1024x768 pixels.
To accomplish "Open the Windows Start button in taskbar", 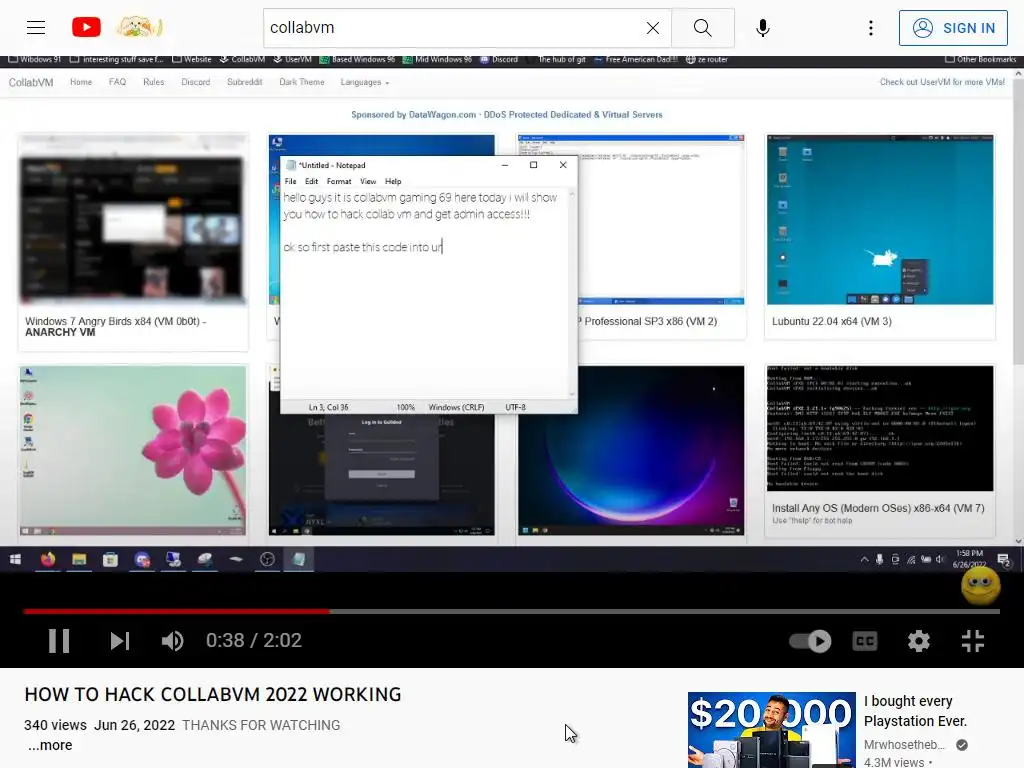I will (x=16, y=560).
